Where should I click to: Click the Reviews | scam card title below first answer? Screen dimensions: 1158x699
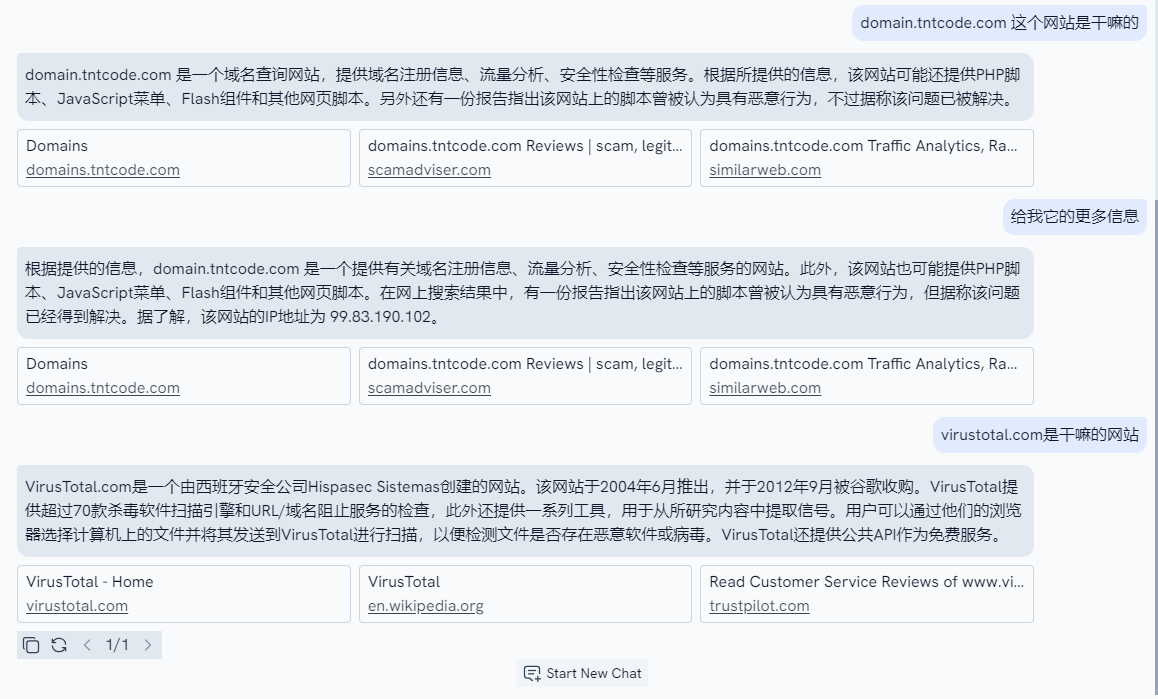click(525, 146)
